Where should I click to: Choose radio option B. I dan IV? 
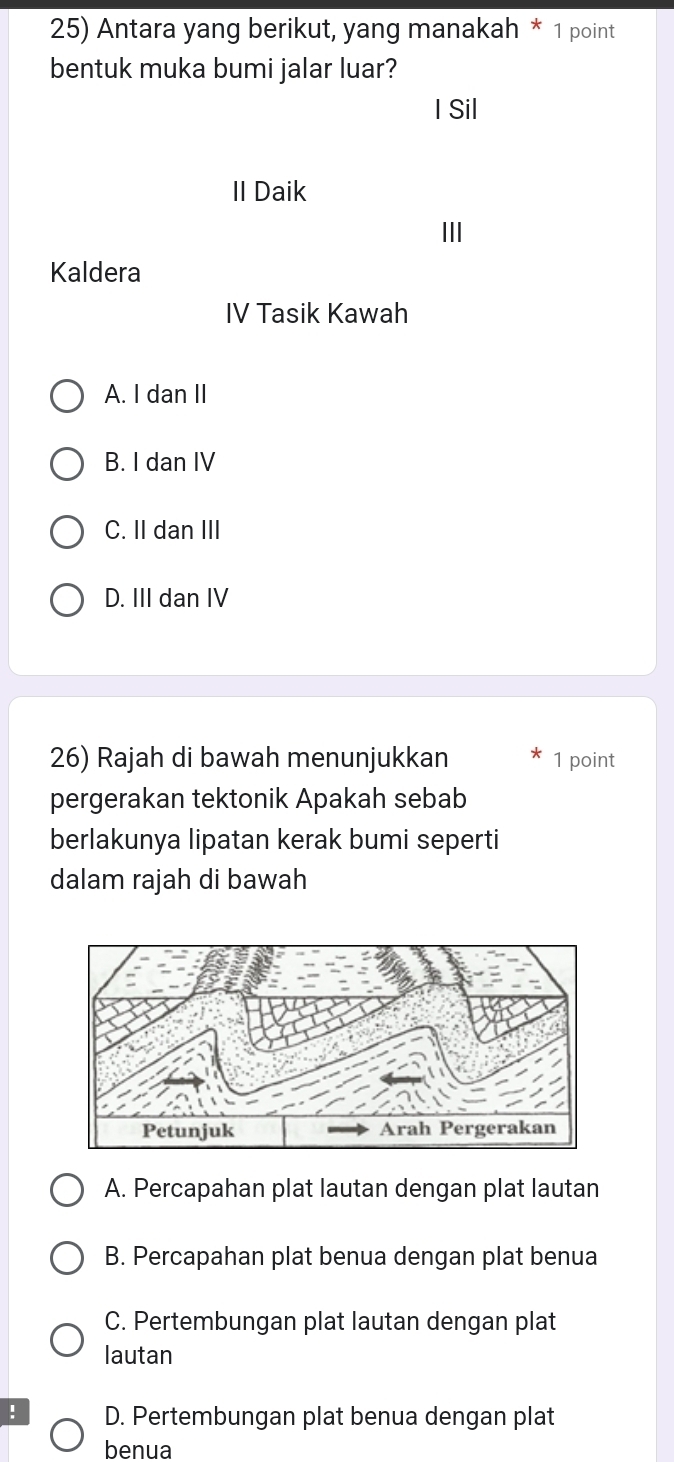(x=67, y=464)
